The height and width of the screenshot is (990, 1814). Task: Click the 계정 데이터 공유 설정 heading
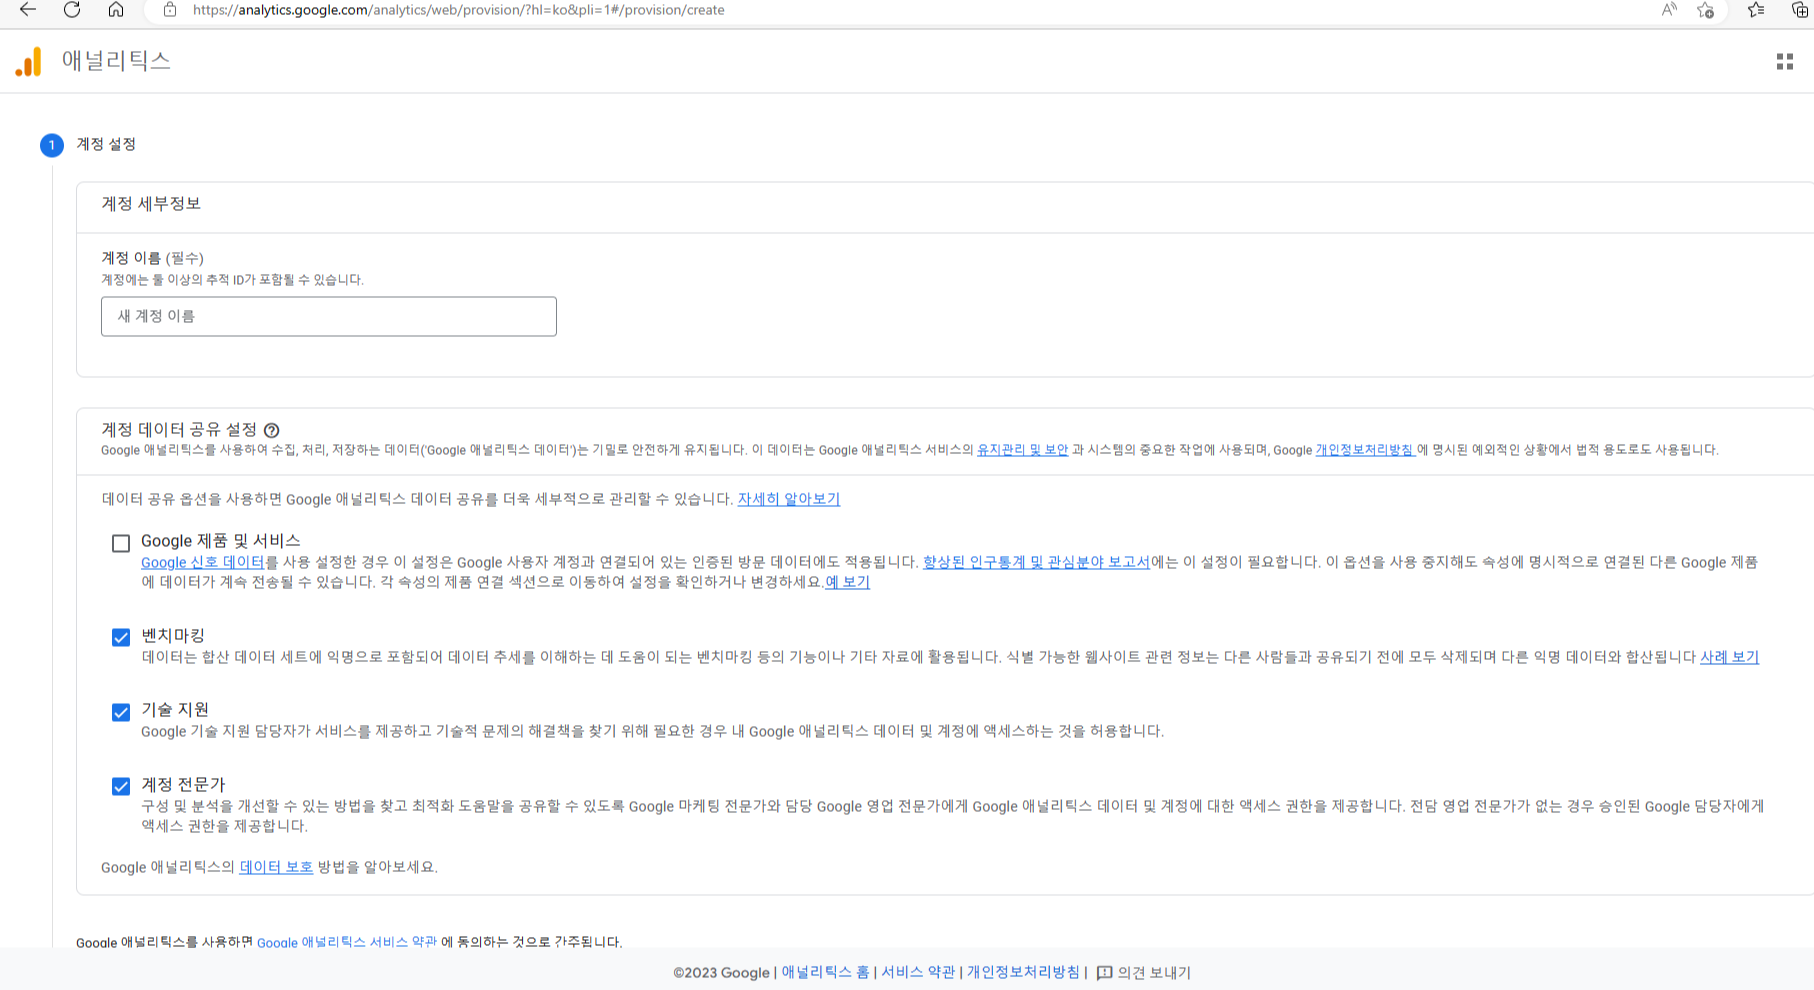[x=179, y=429]
